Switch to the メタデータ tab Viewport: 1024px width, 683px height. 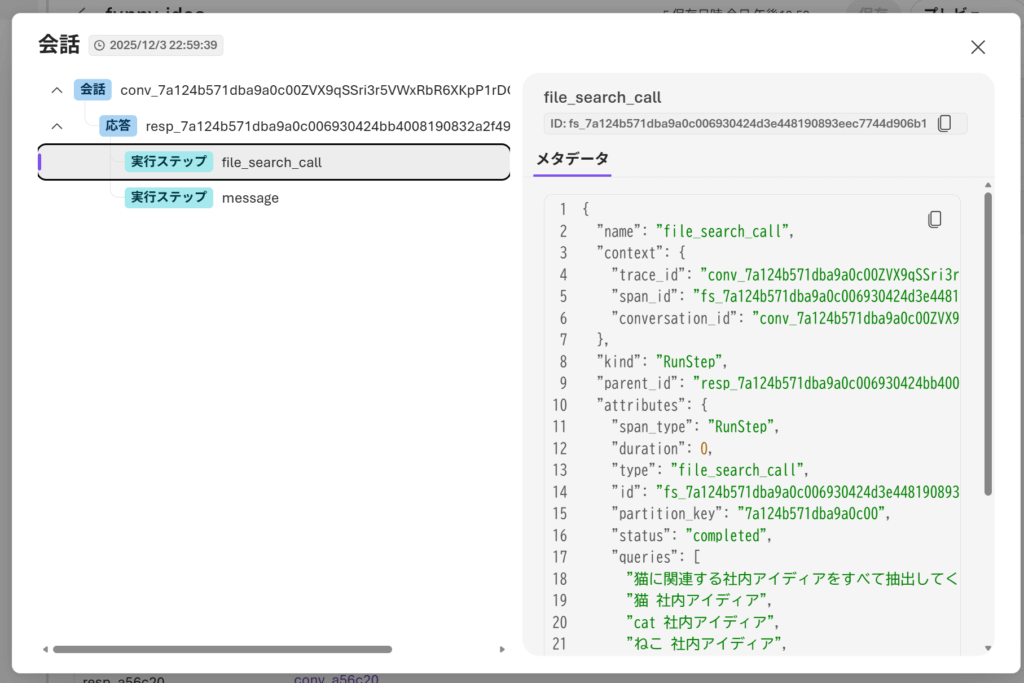point(572,159)
